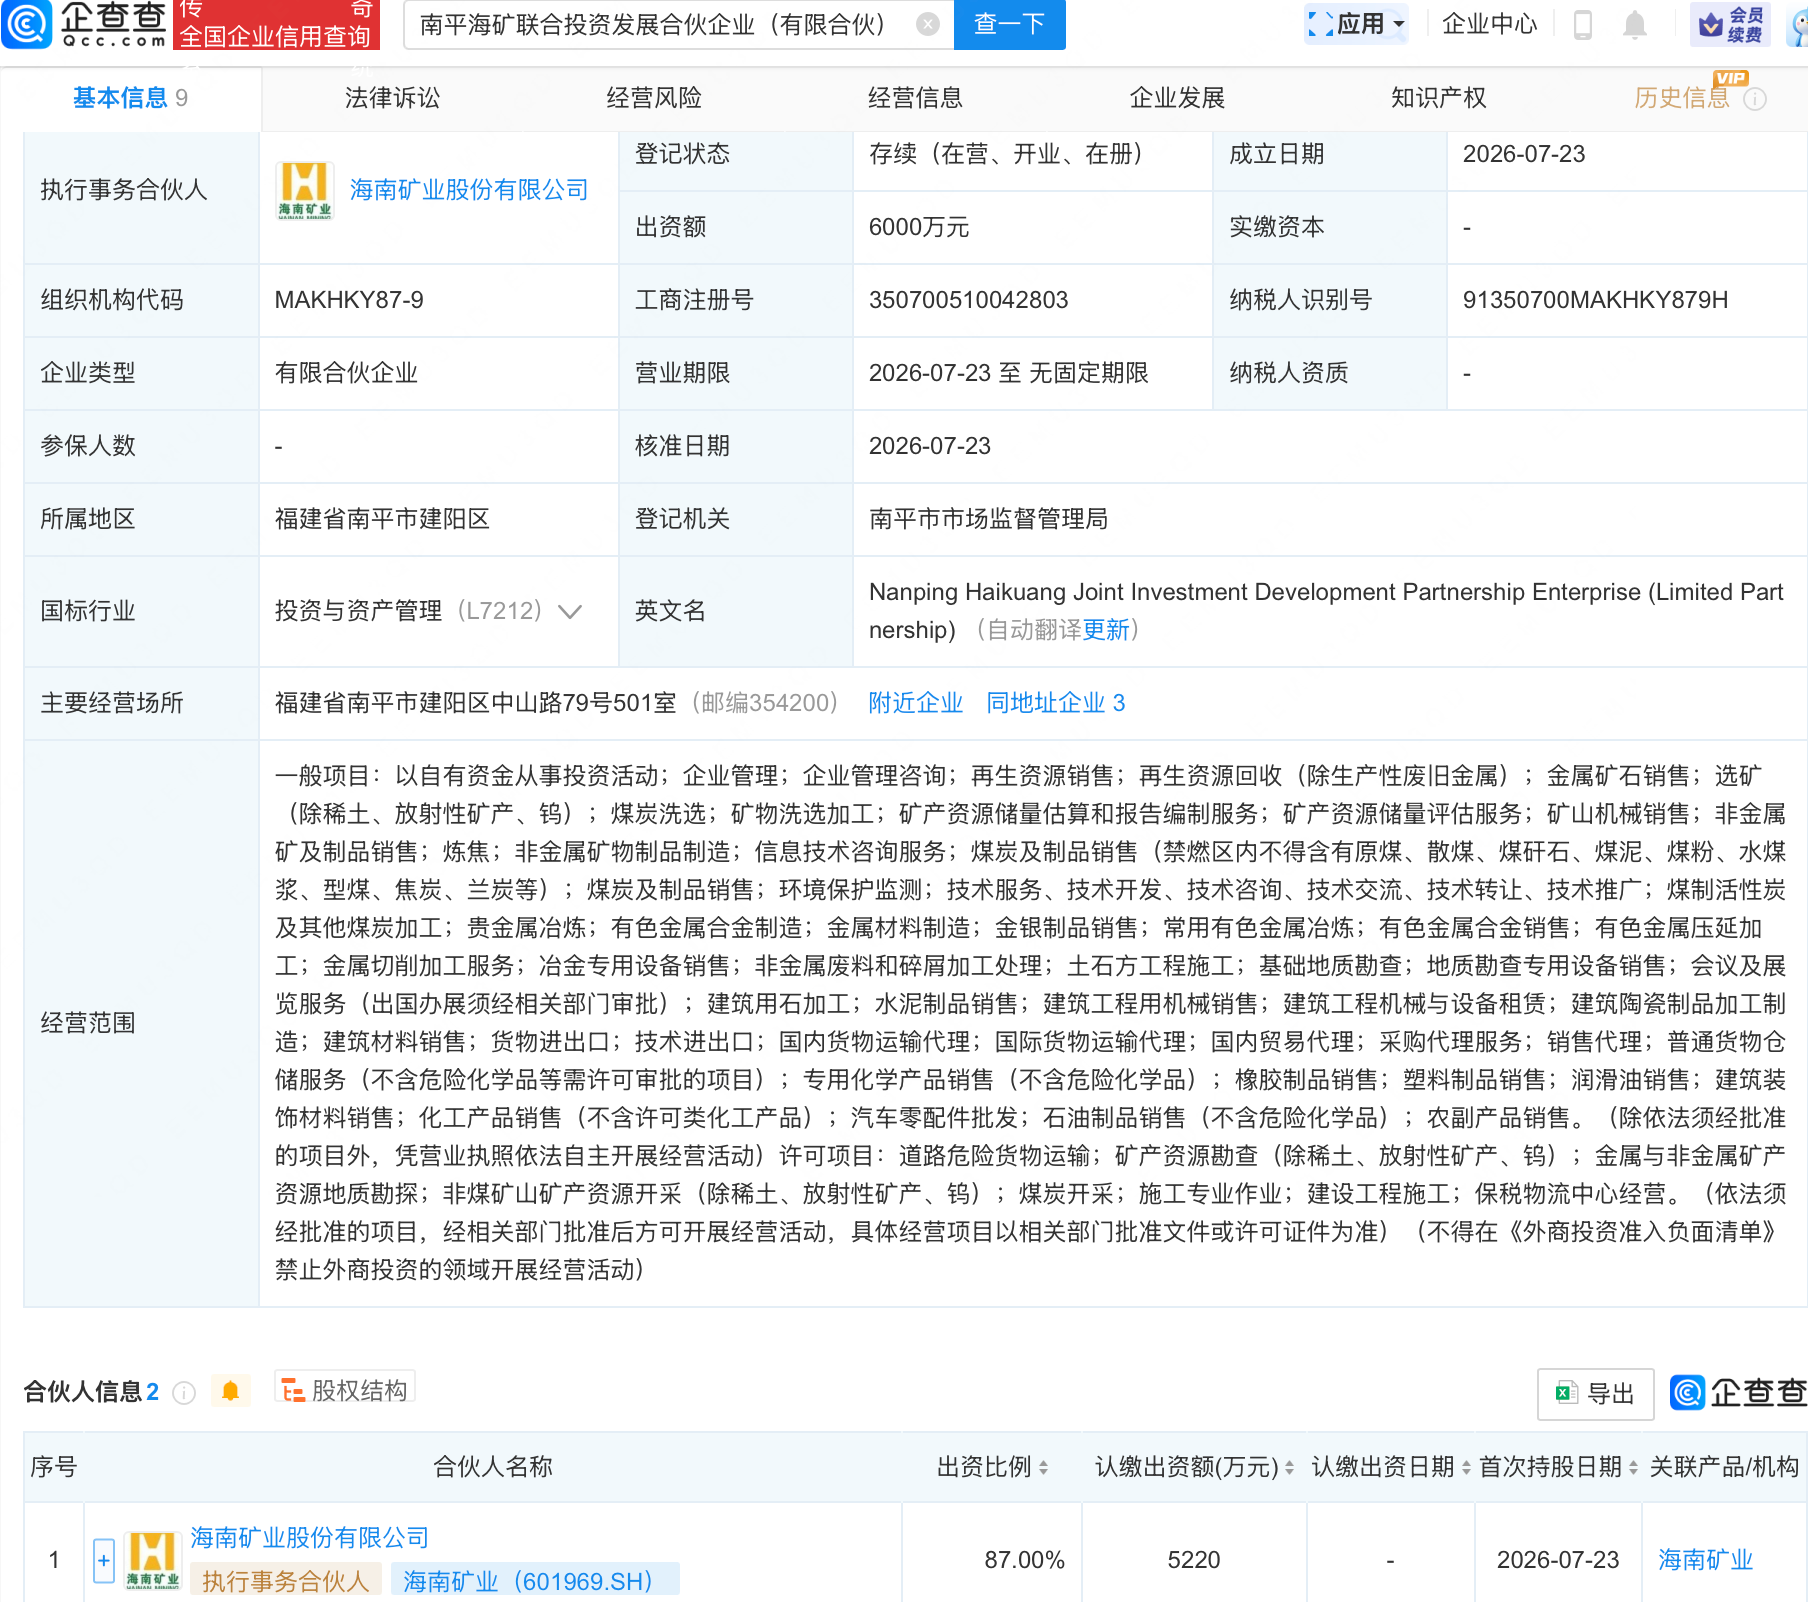Open the 股权结构 button
1808x1602 pixels.
[345, 1390]
